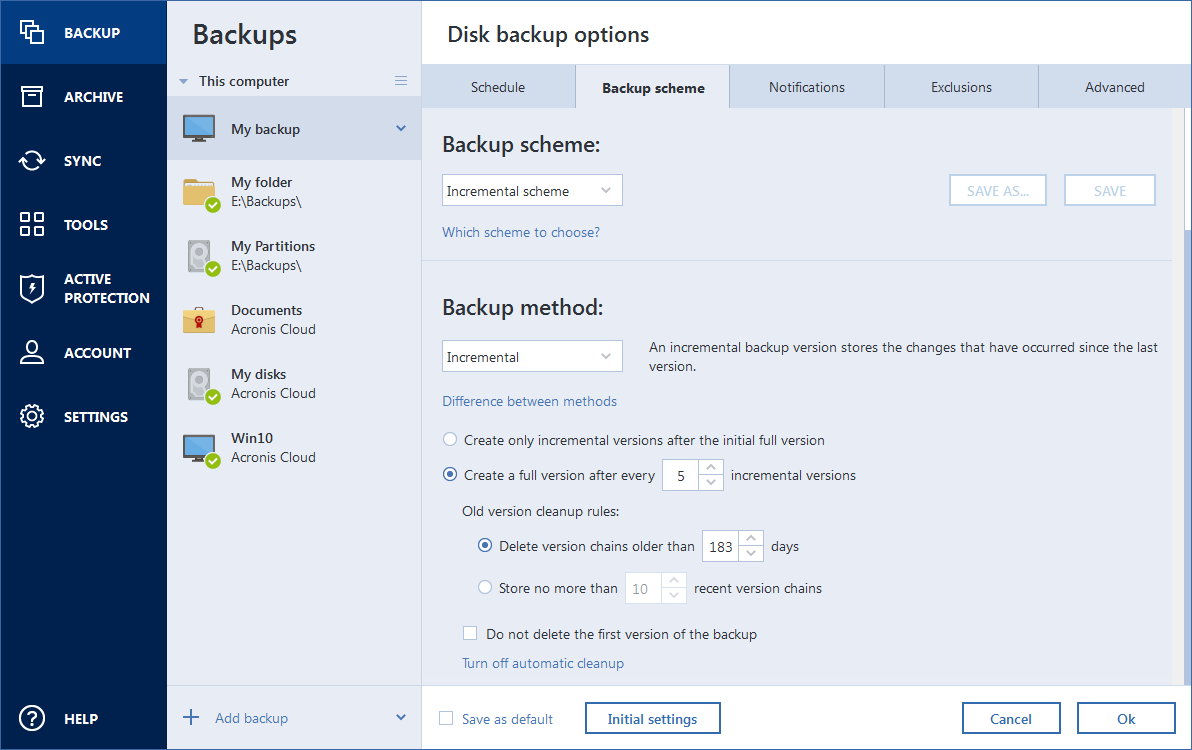This screenshot has width=1192, height=750.
Task: Select the Sync sidebar icon
Action: pos(83,160)
